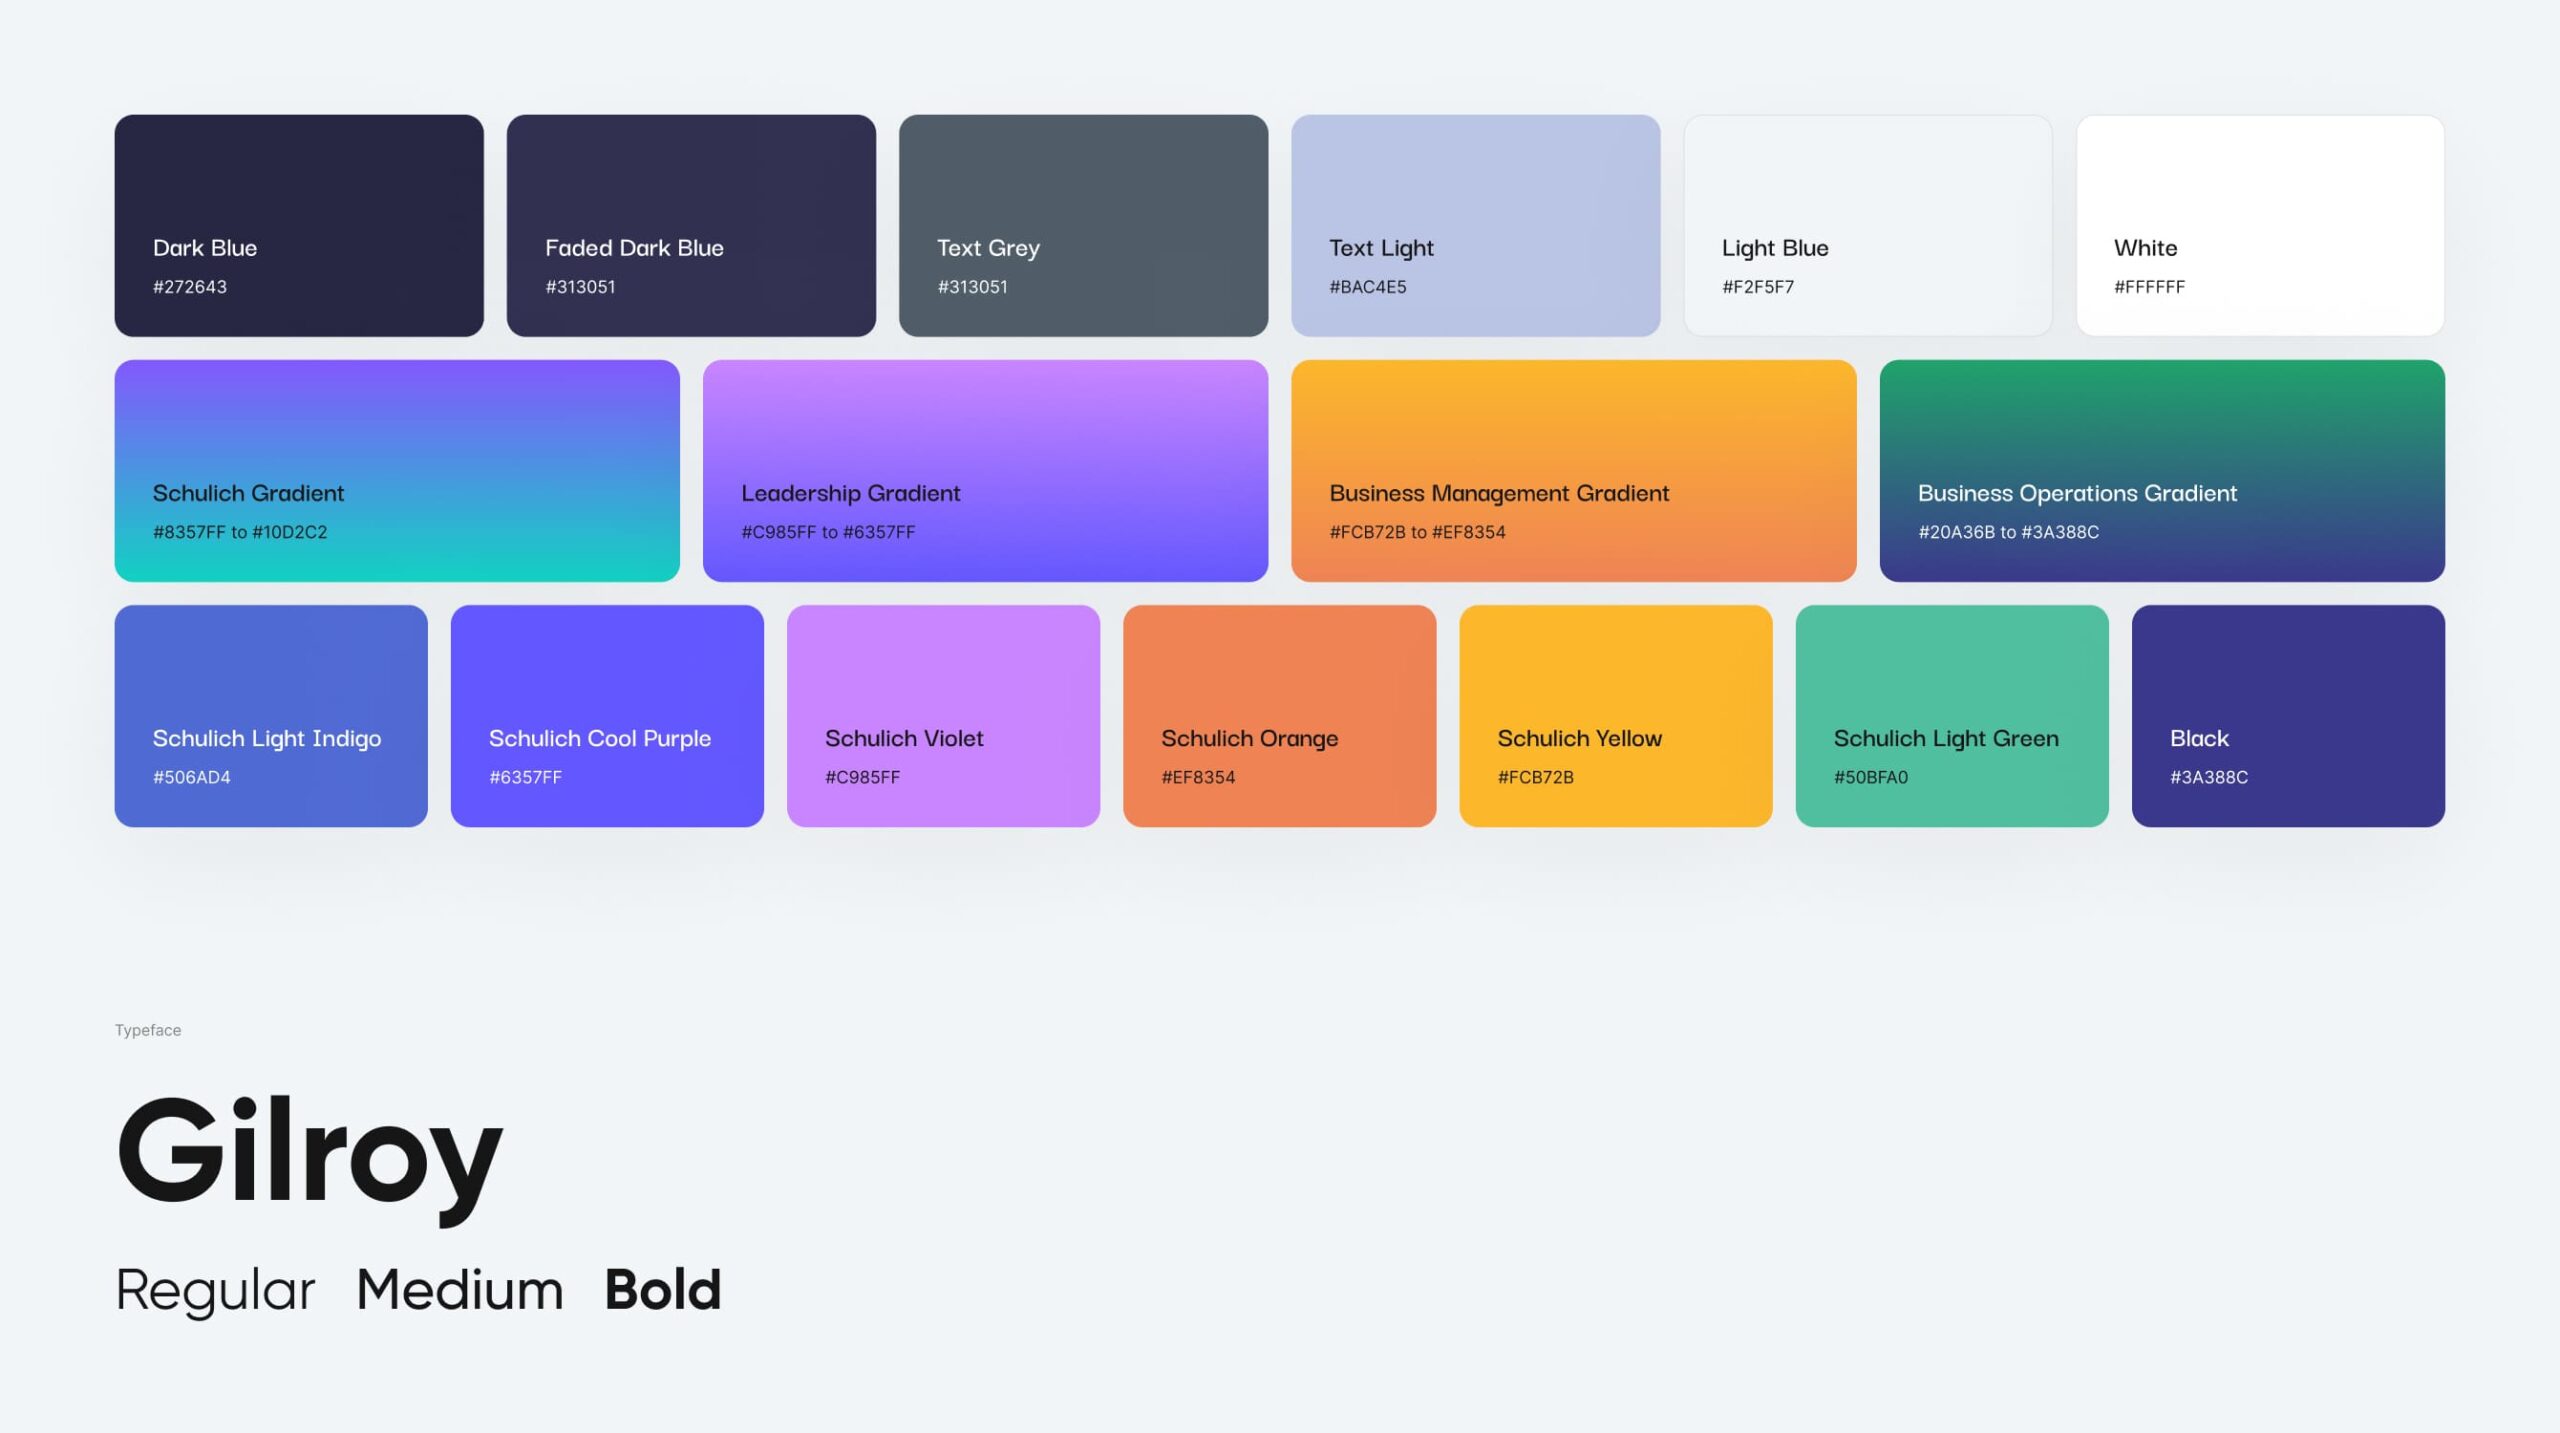The width and height of the screenshot is (2560, 1433).
Task: Select the Text Light swatch
Action: tap(1475, 225)
